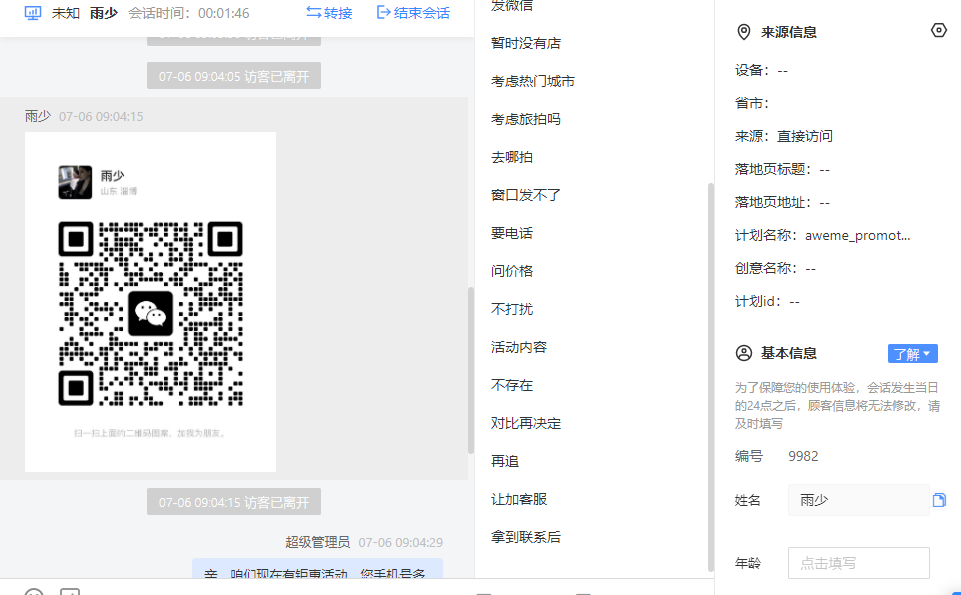Click the 姓名 field containing 雨少
961x595 pixels.
pos(859,500)
